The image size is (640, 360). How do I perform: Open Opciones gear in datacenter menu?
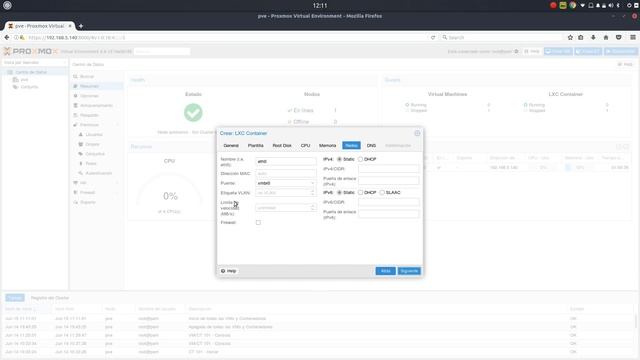(76, 96)
